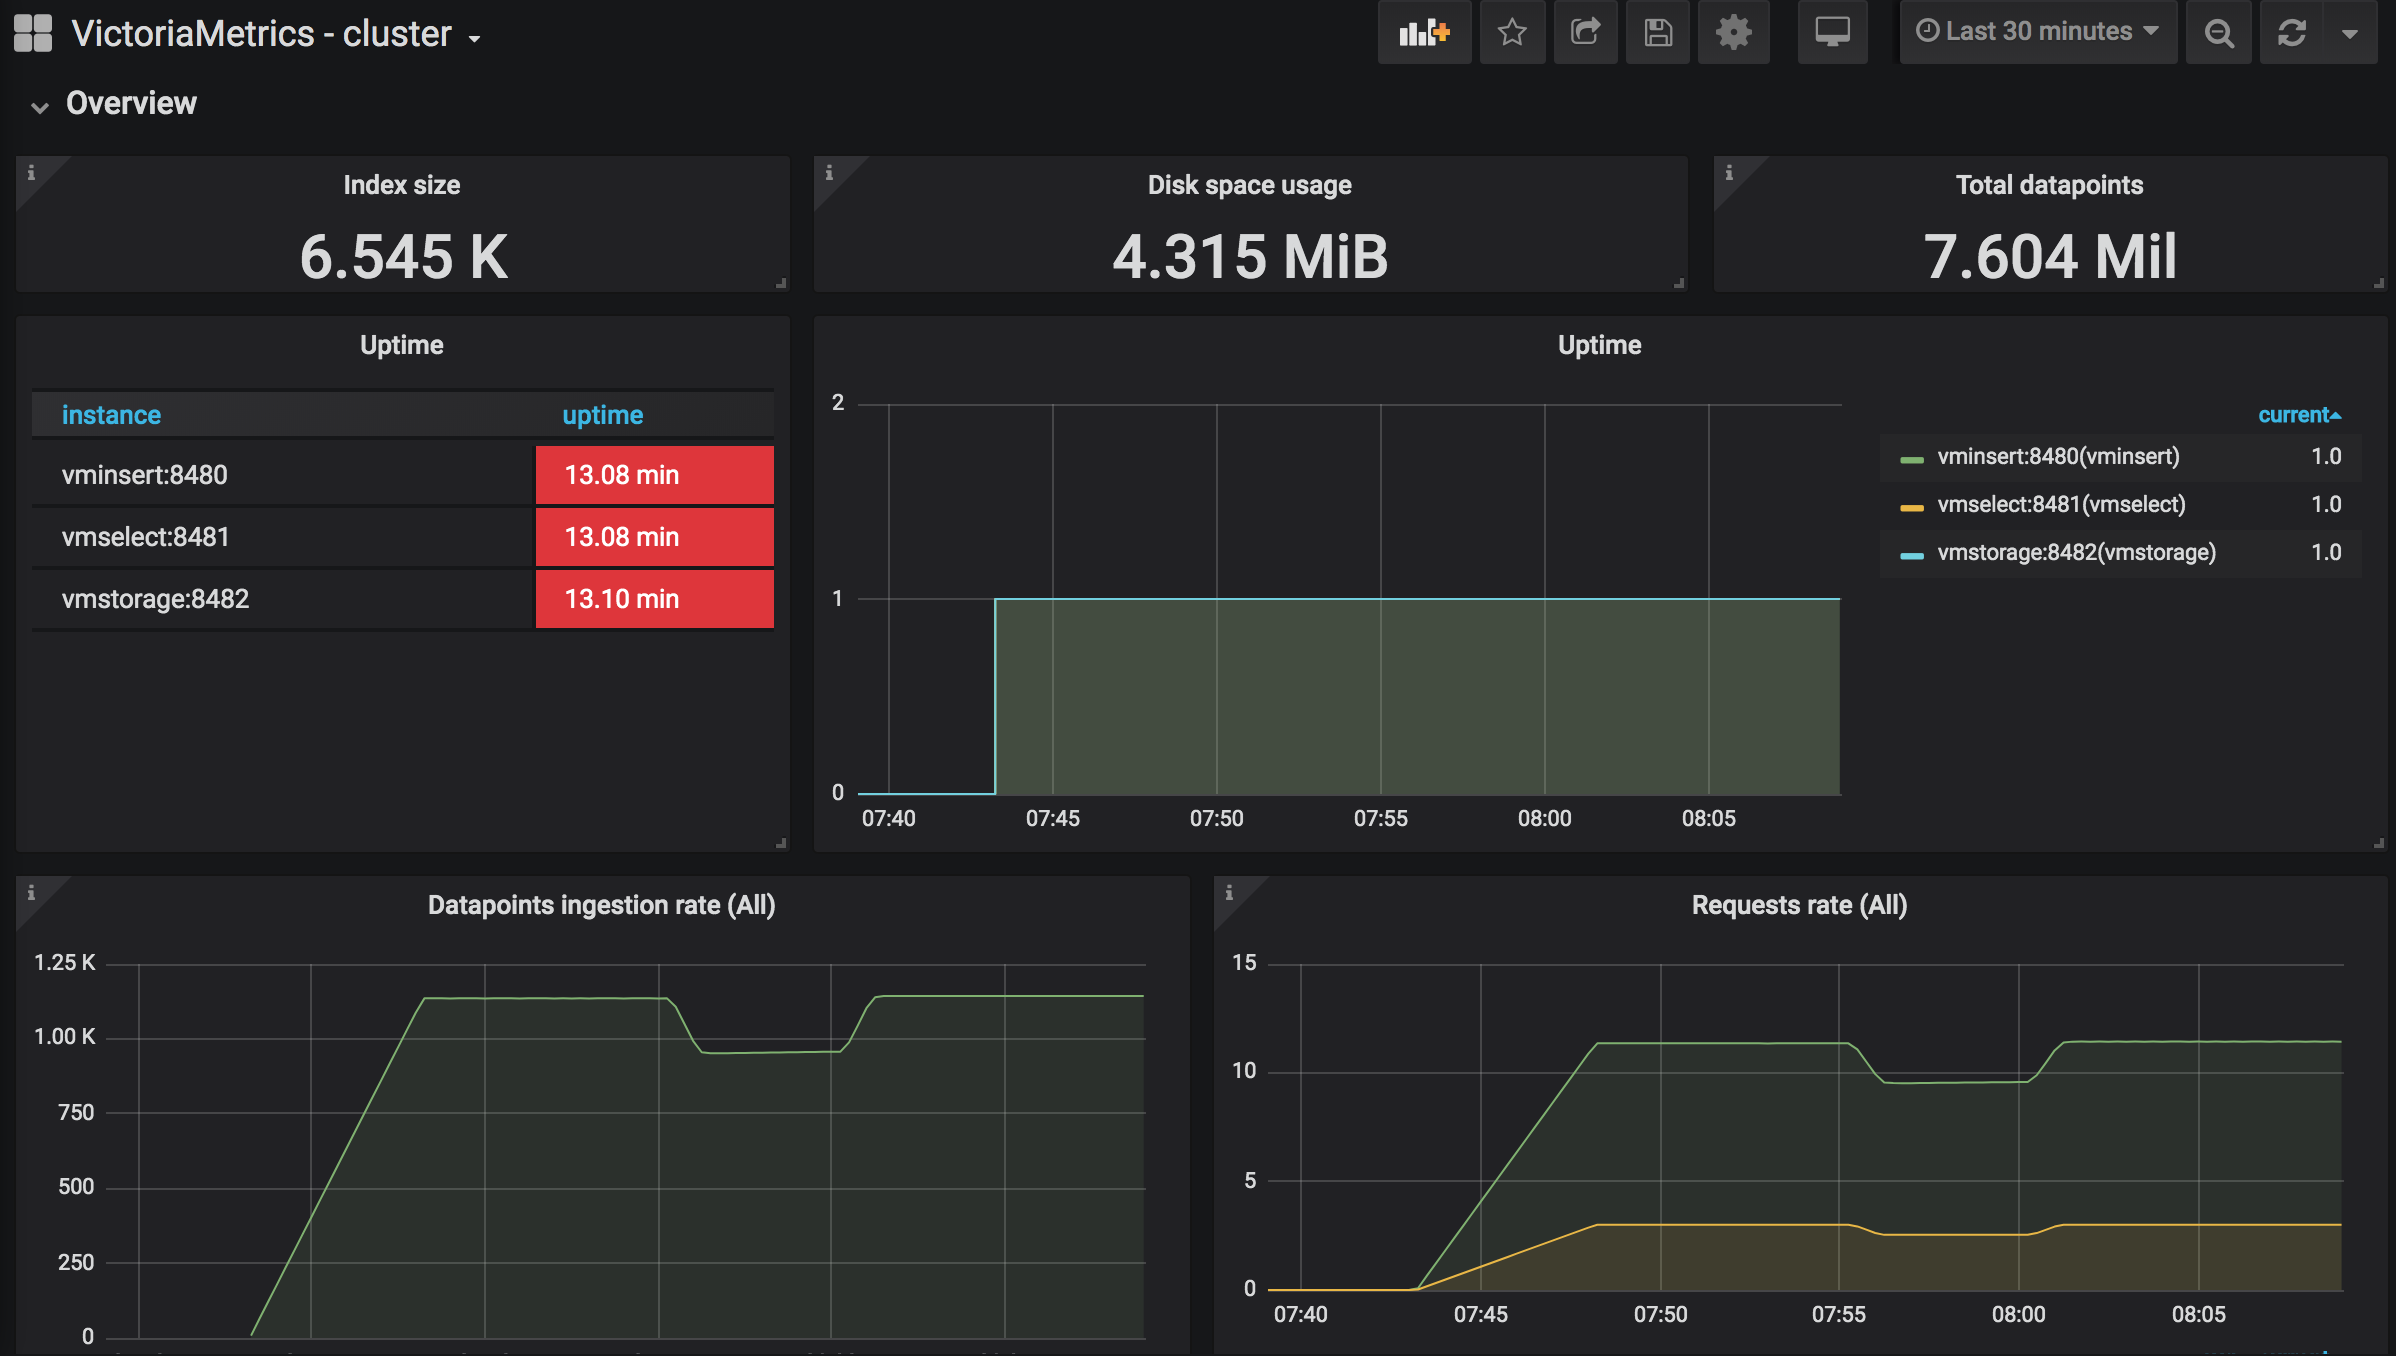This screenshot has width=2396, height=1356.
Task: Click the vmselect:8481 table cell
Action: [x=283, y=537]
